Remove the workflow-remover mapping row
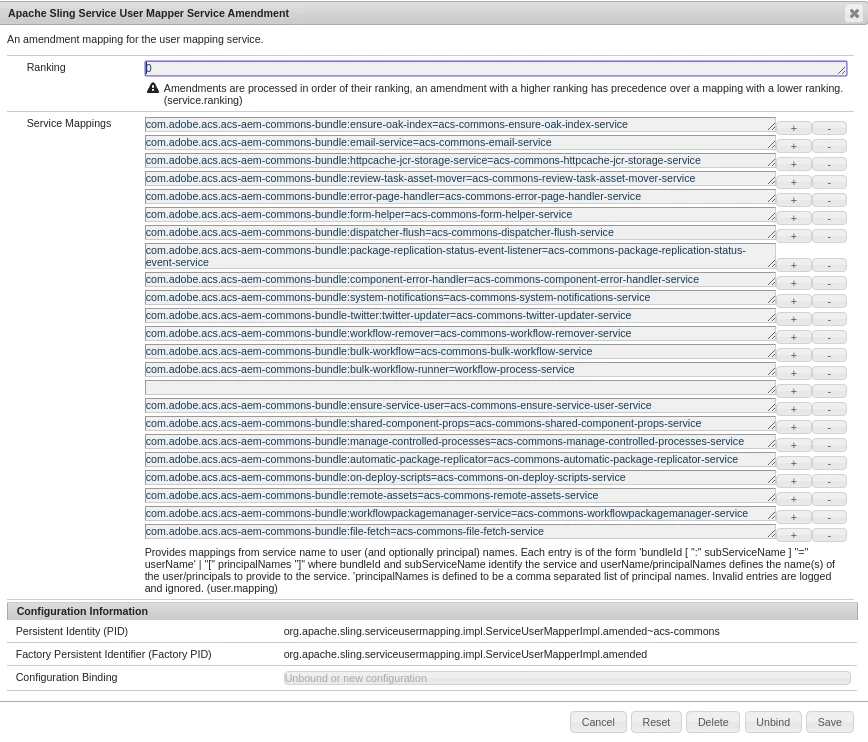 pos(829,337)
